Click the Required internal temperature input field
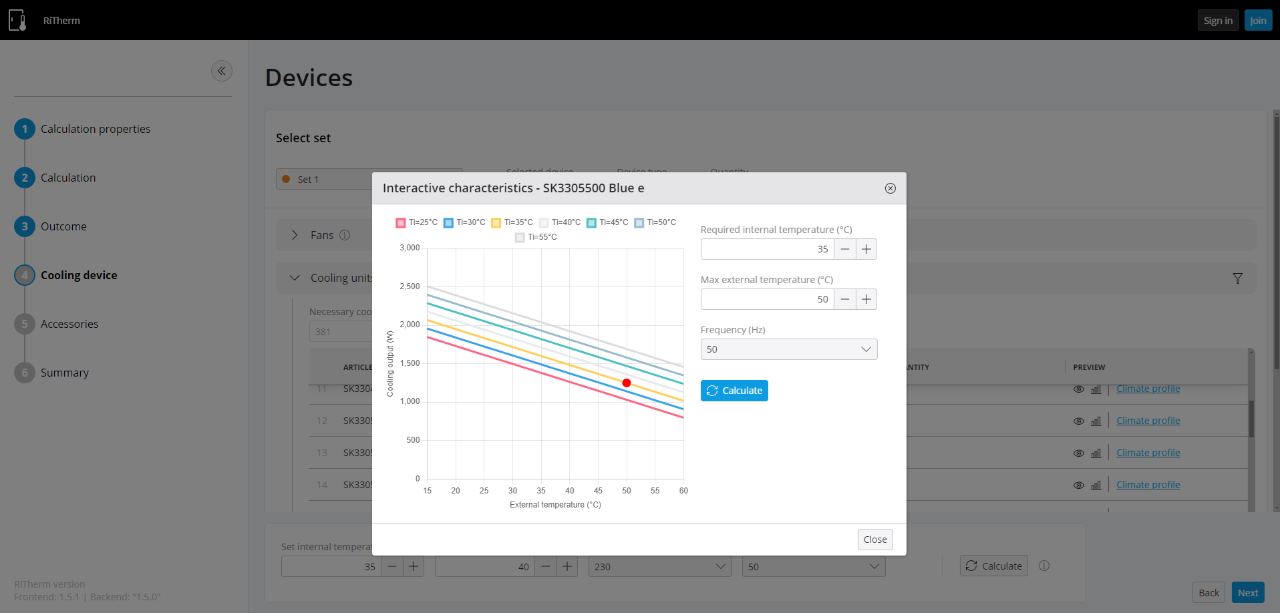 pos(767,249)
